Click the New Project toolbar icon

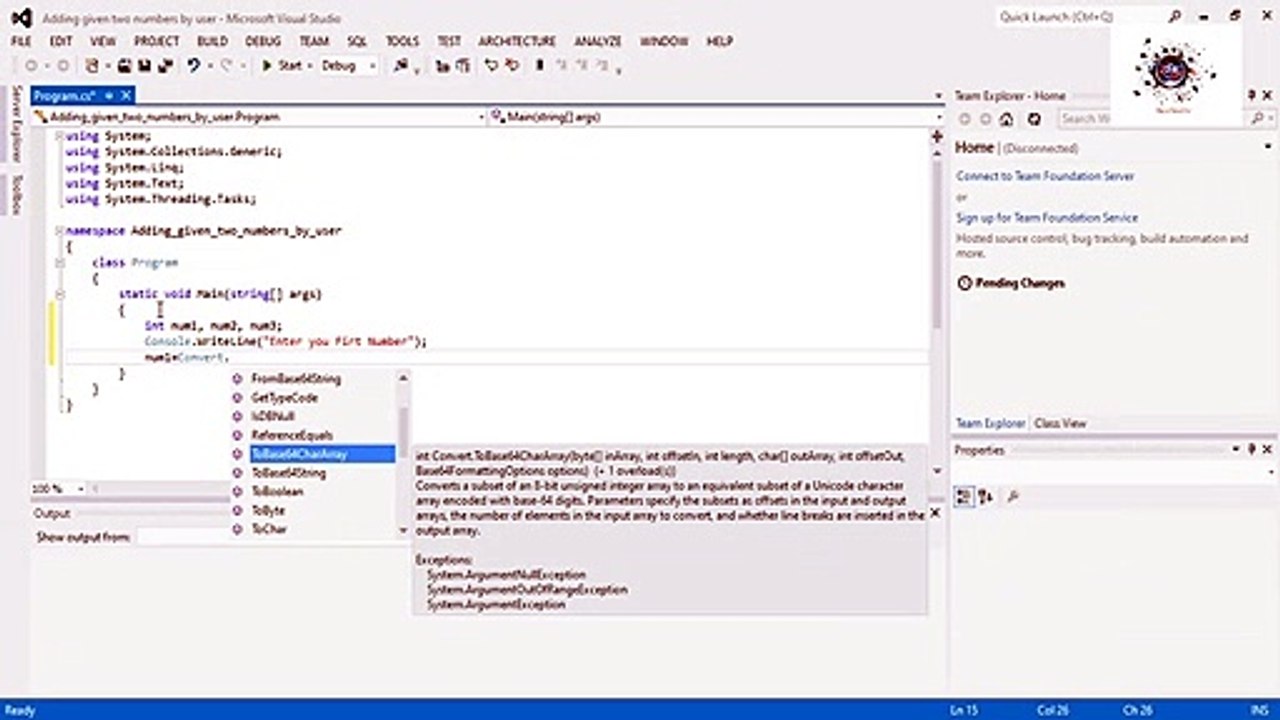point(93,66)
